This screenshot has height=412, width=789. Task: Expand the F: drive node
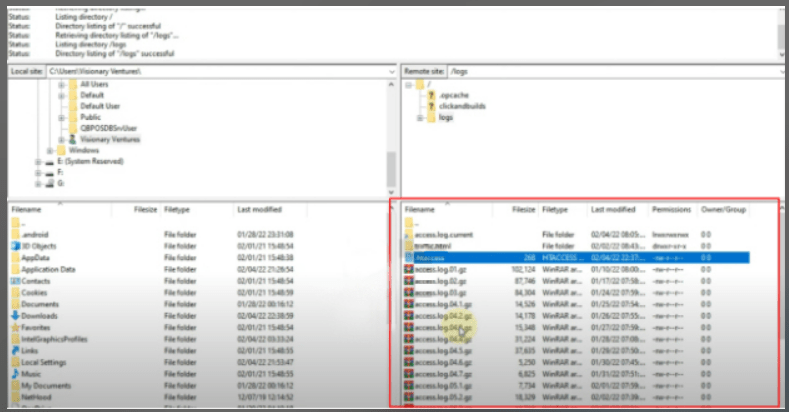[x=38, y=173]
